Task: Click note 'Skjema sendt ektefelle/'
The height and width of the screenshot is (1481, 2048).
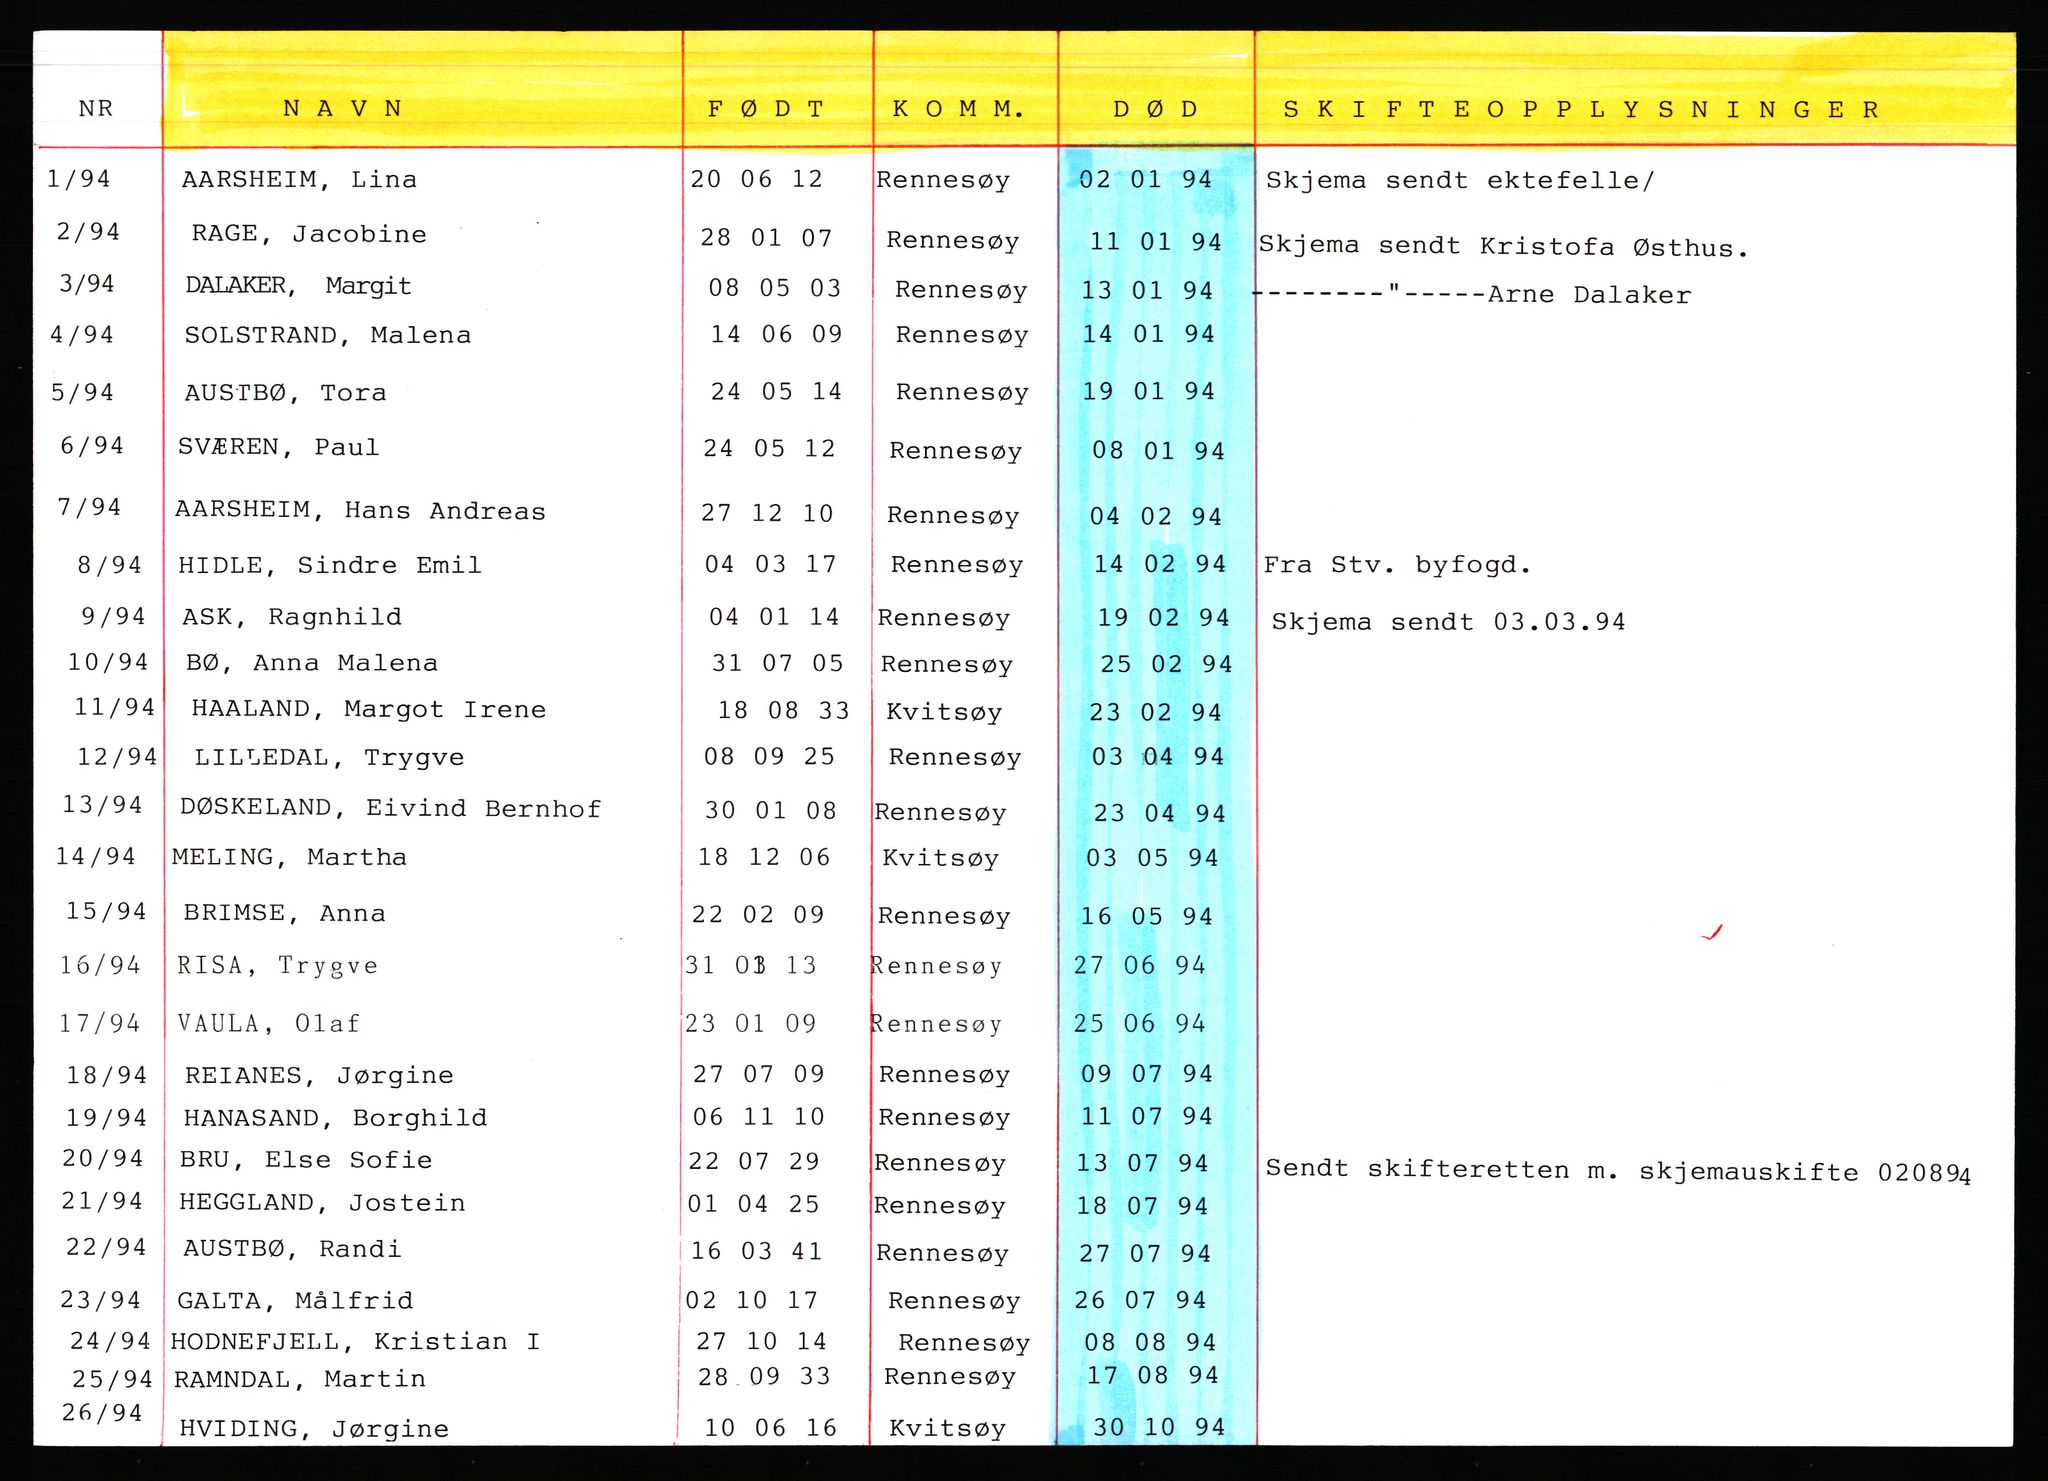Action: click(x=1460, y=181)
